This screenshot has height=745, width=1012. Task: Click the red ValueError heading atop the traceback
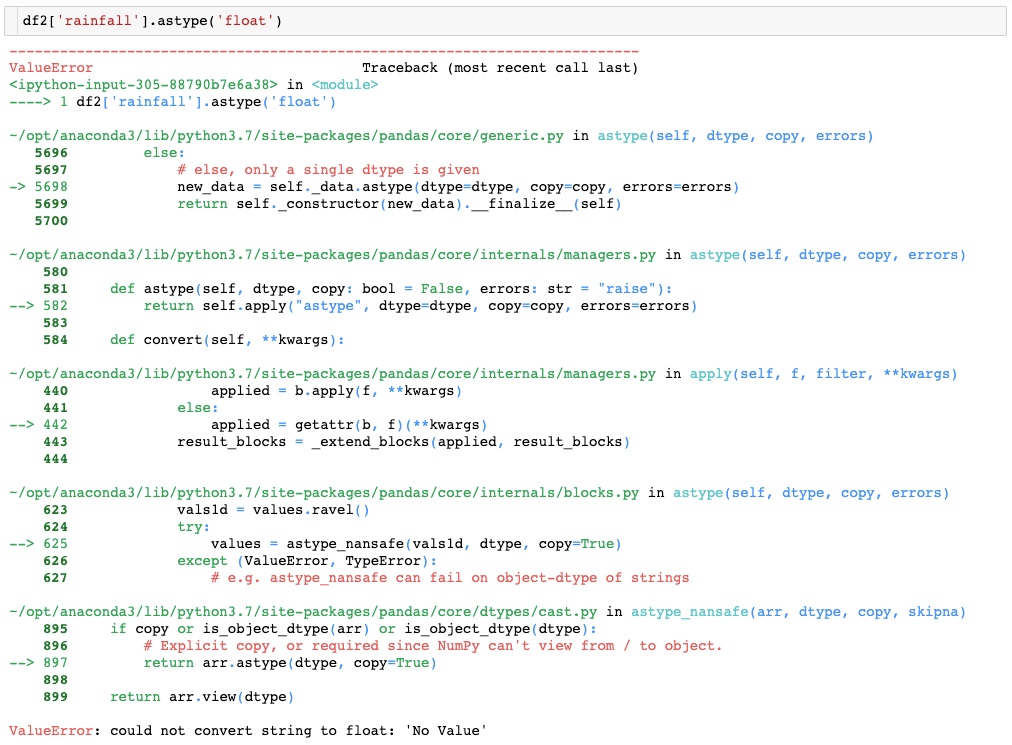50,68
